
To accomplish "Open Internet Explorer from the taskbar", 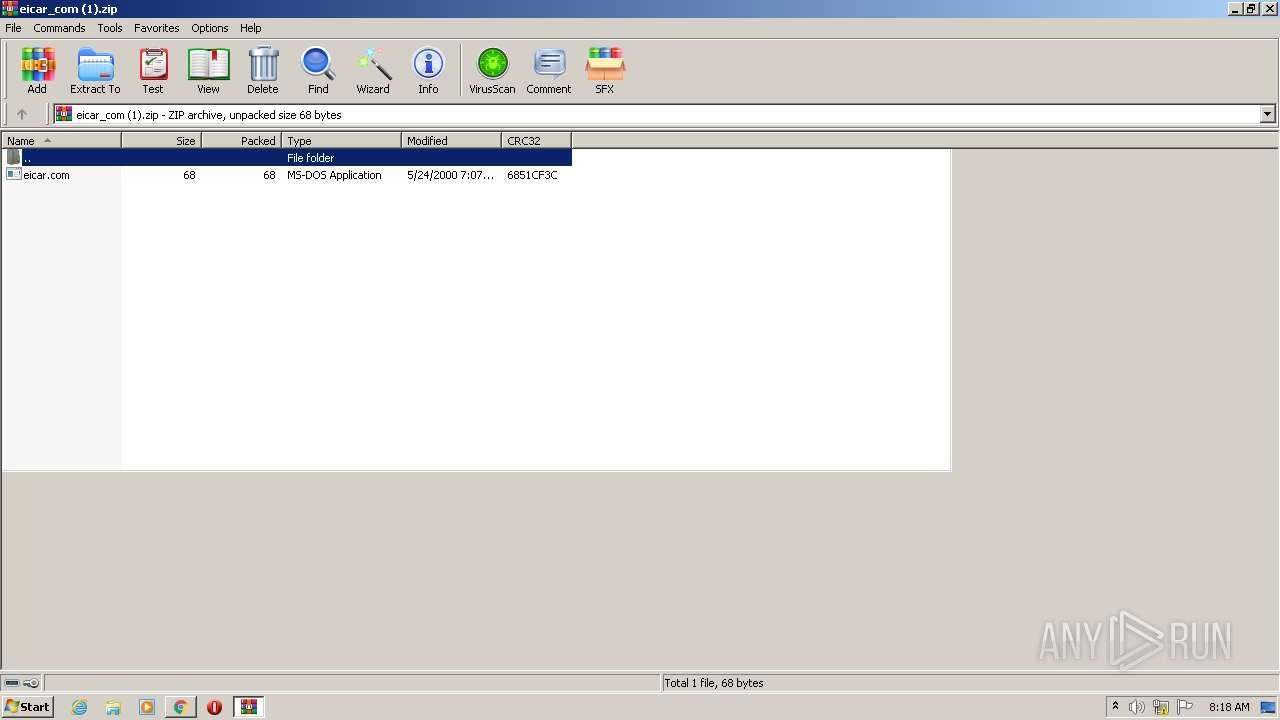I will (79, 707).
